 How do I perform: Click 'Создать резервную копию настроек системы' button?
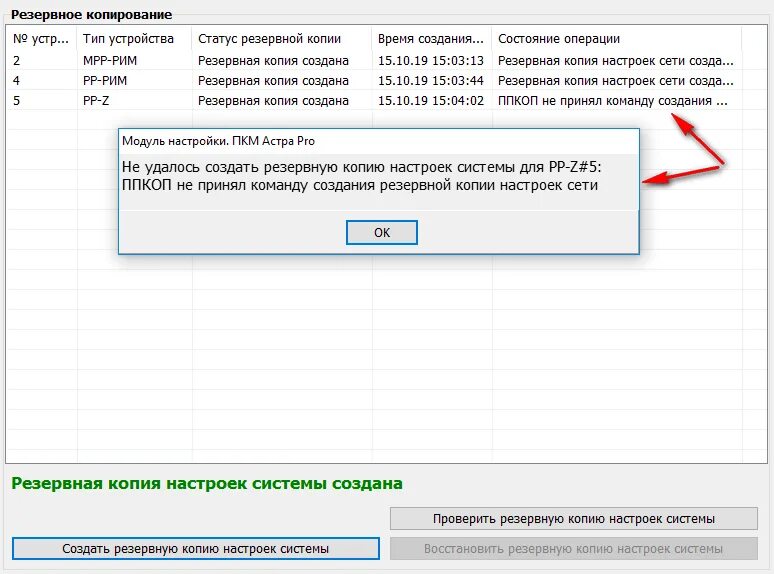195,548
